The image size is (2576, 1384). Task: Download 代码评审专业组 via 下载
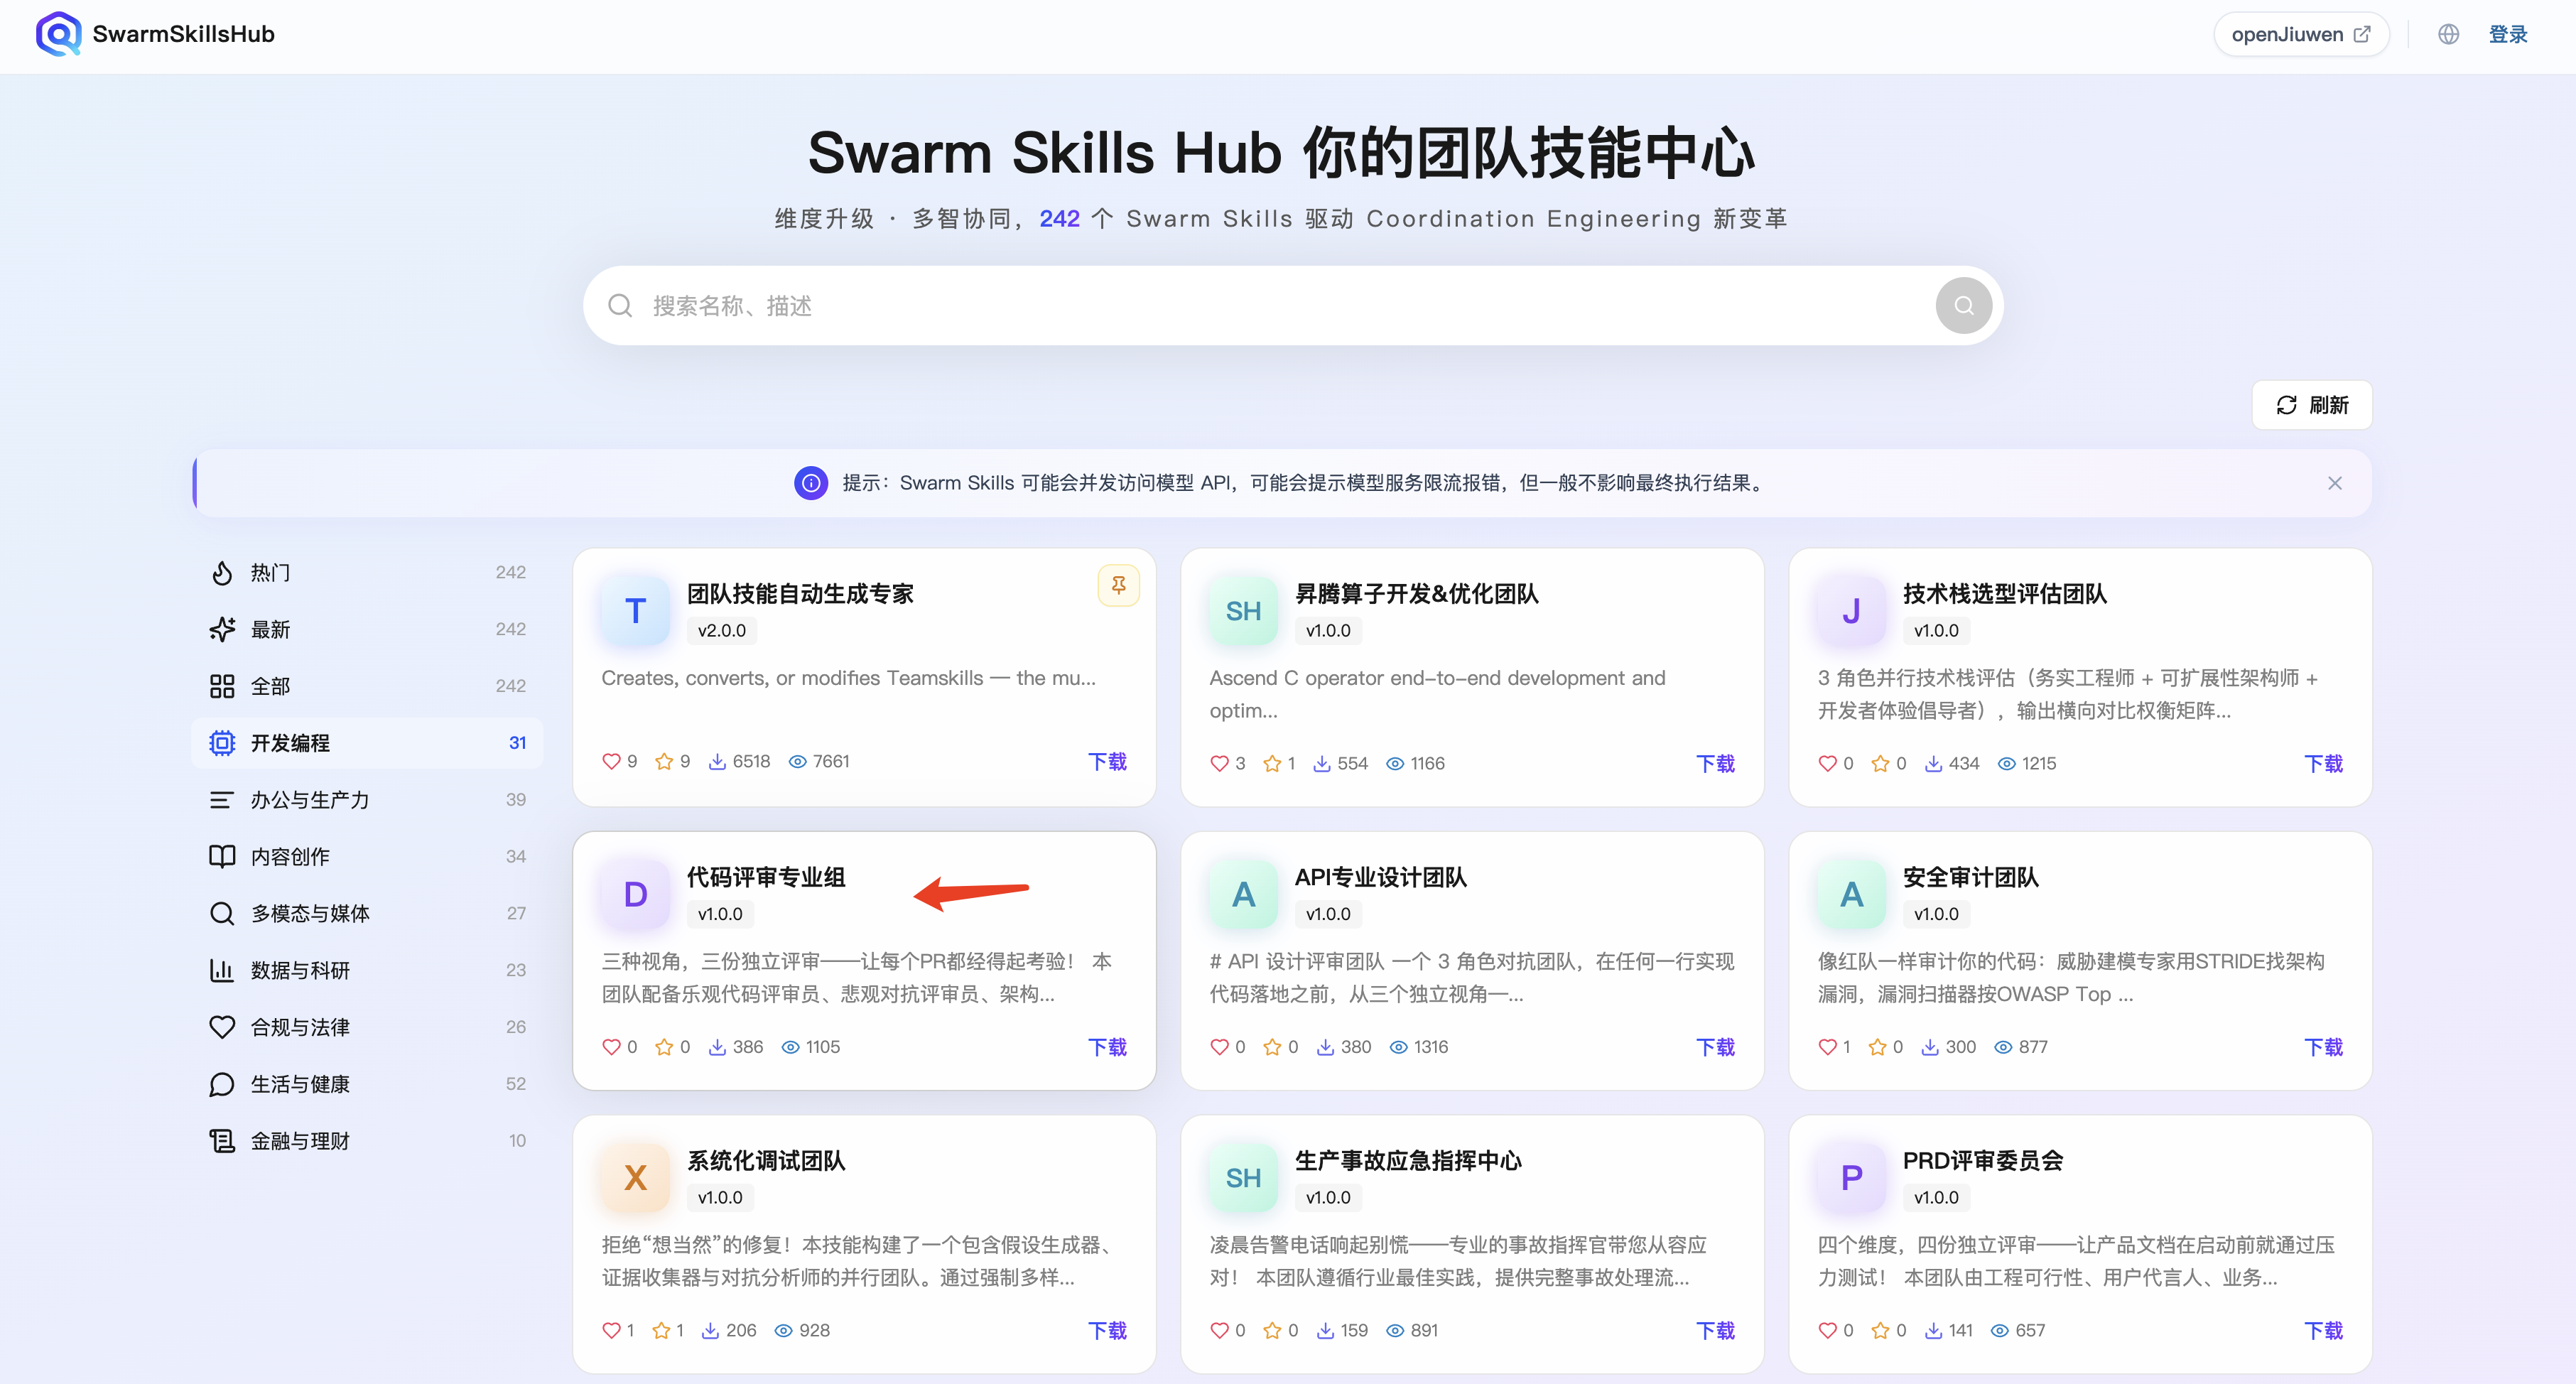click(1107, 1047)
